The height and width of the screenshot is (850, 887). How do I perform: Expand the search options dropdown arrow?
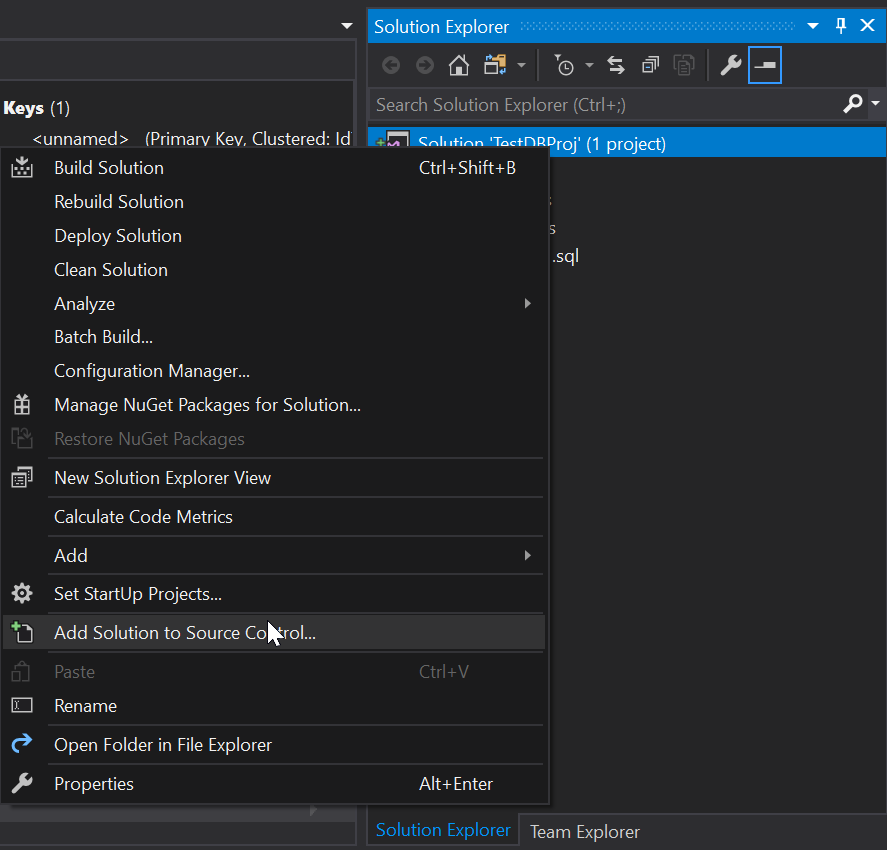click(875, 104)
